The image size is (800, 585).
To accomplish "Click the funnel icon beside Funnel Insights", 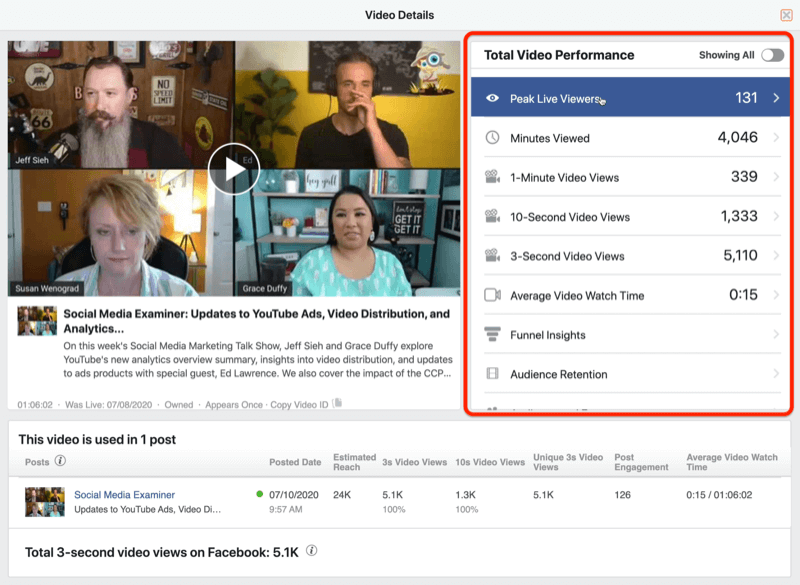I will [492, 334].
